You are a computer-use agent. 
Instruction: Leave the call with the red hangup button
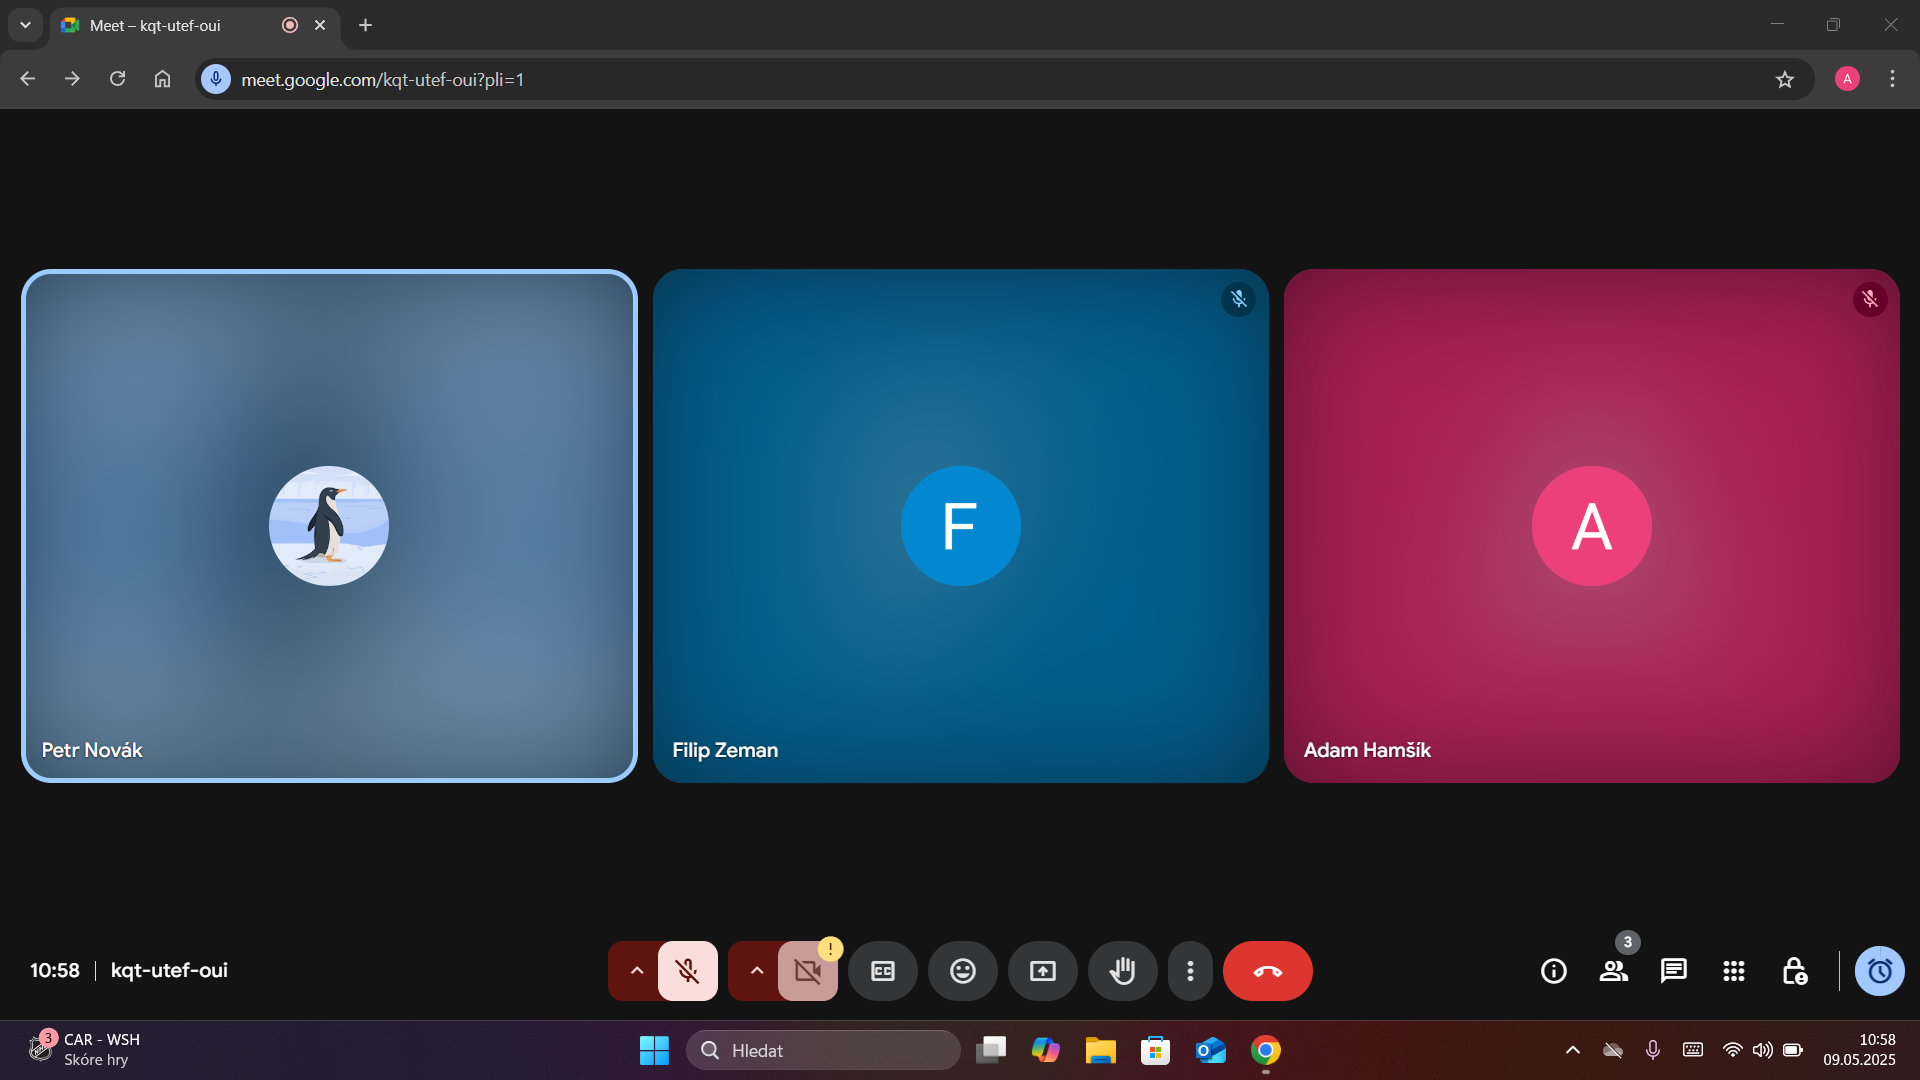tap(1267, 970)
